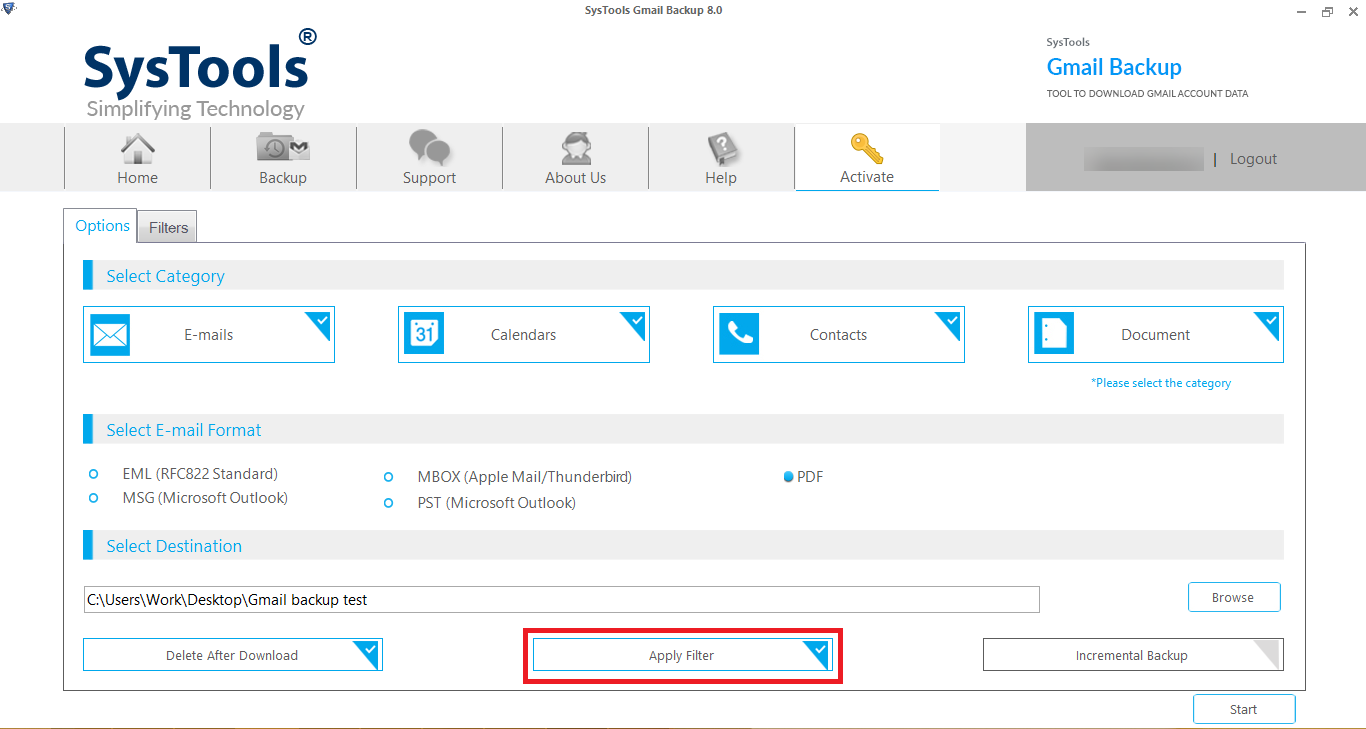Toggle the Contacts category checkmark
Viewport: 1366px width, 729px height.
(x=950, y=322)
